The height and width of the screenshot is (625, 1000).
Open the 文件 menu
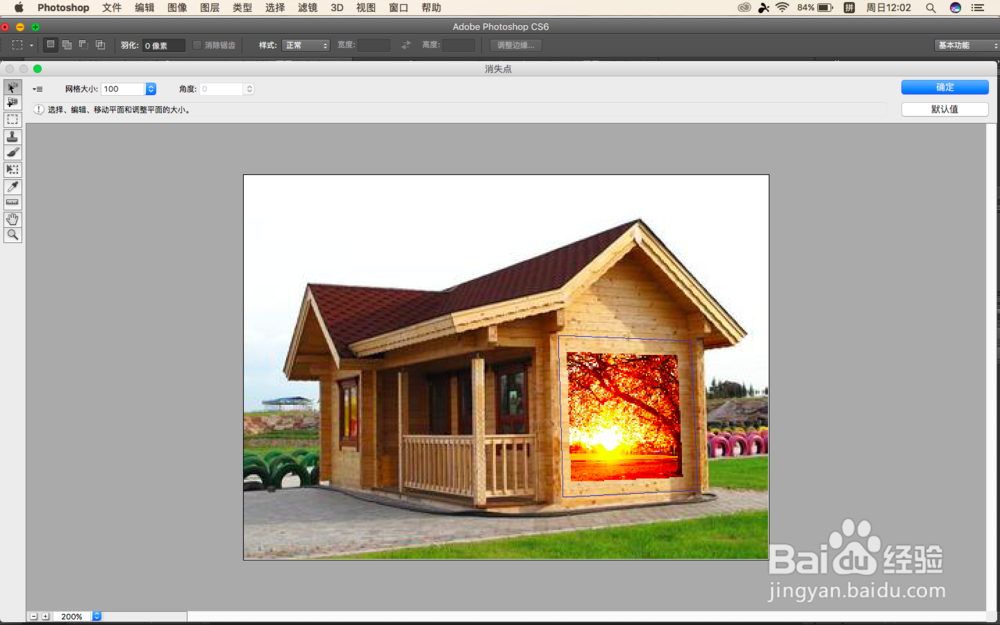pyautogui.click(x=112, y=8)
